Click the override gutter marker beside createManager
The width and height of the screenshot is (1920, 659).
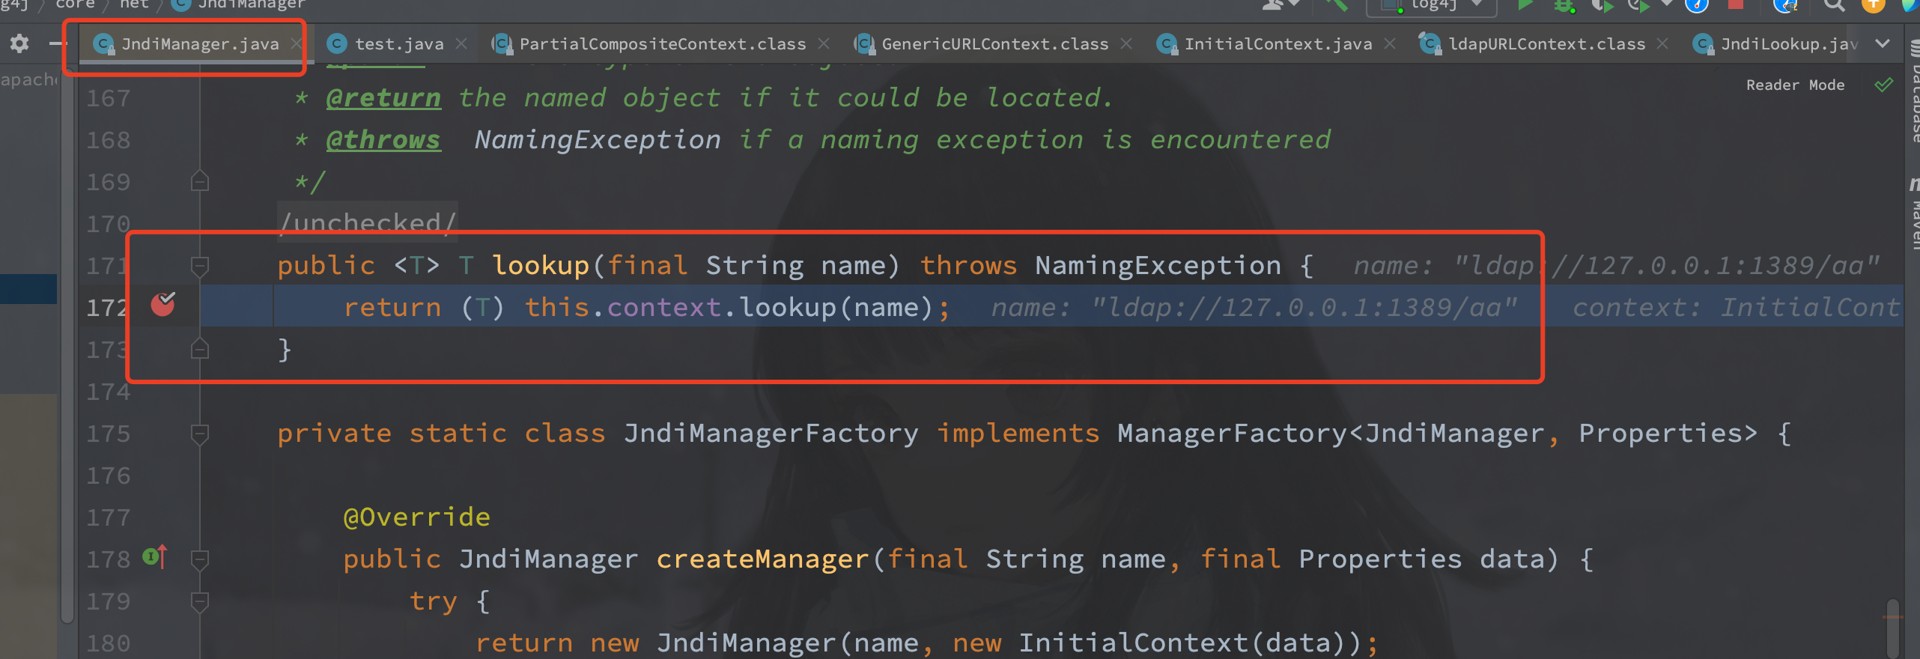pyautogui.click(x=155, y=557)
